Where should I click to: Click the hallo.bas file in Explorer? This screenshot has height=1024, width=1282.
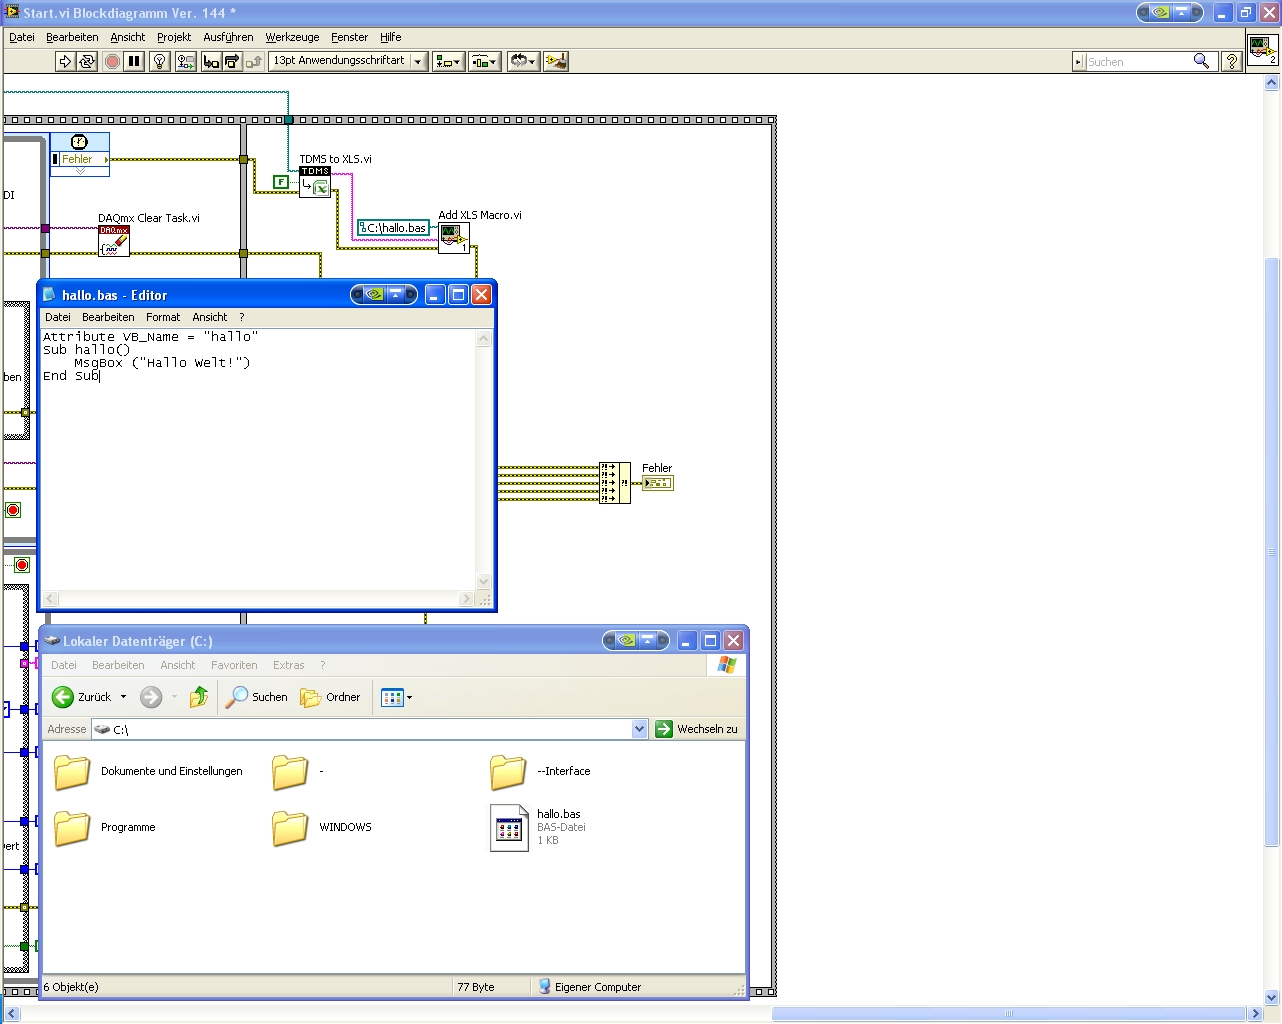510,827
